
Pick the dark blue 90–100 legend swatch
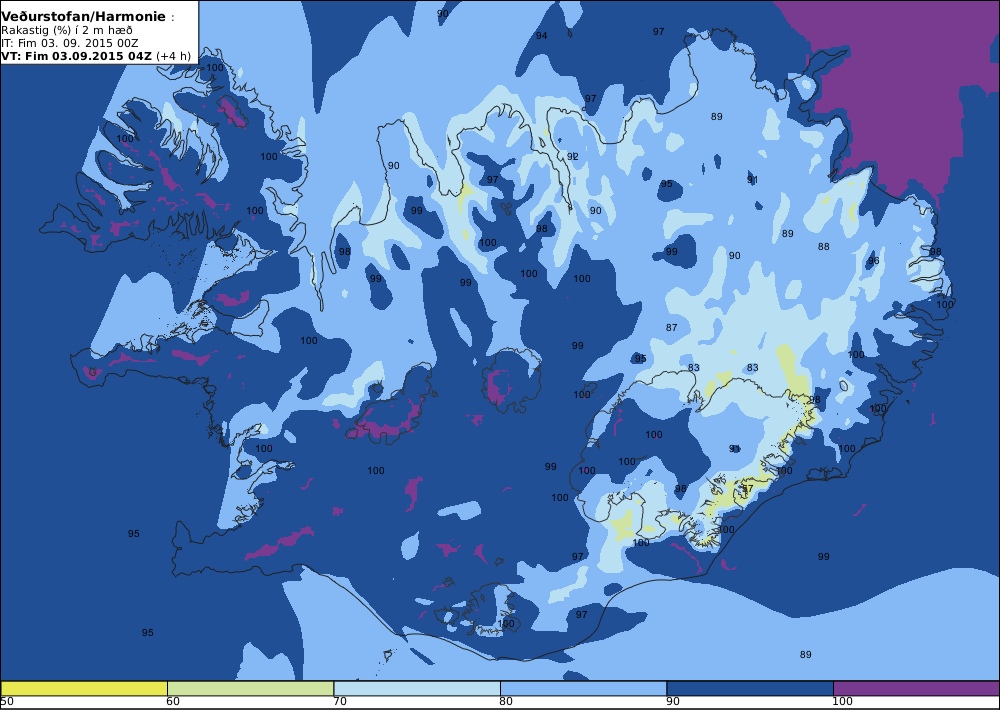(x=750, y=688)
